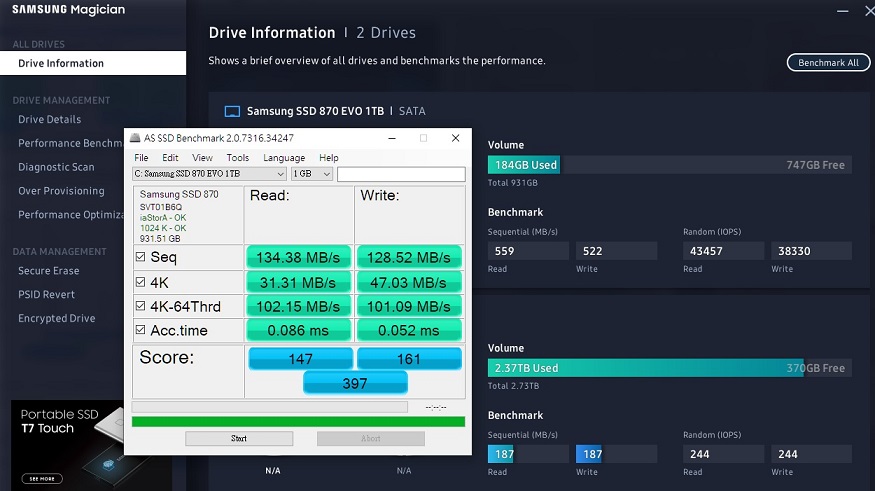
Task: Click the 4K read result 31.31 MB/s
Action: pyautogui.click(x=298, y=282)
